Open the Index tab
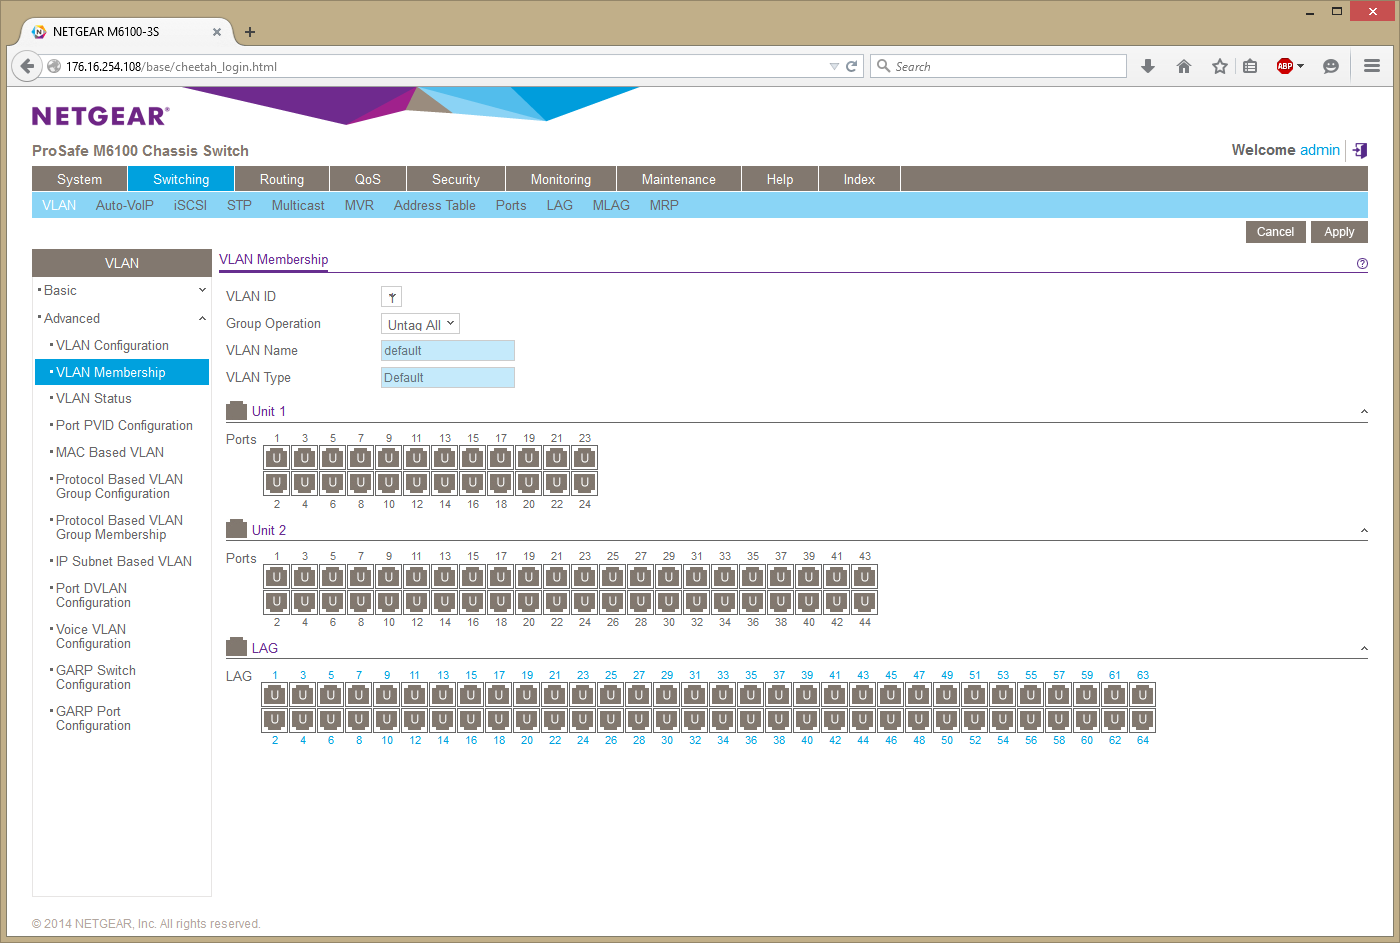The image size is (1400, 943). click(859, 179)
